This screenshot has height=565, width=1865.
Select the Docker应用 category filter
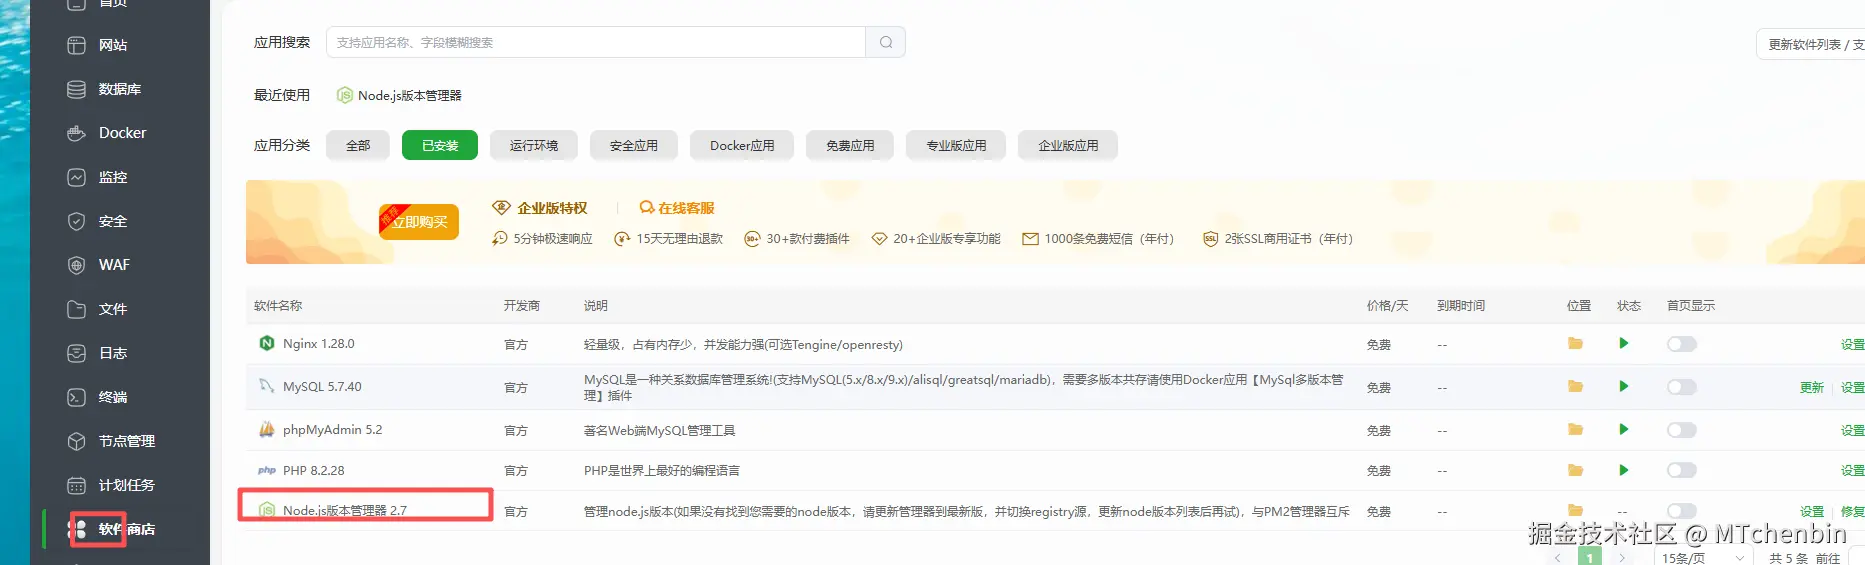click(742, 145)
